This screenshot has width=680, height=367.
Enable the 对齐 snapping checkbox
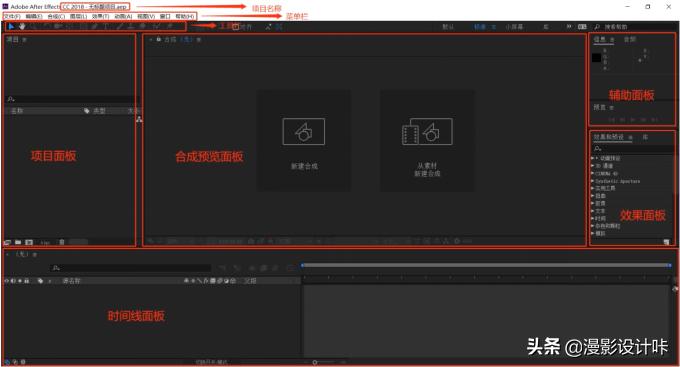tap(235, 26)
